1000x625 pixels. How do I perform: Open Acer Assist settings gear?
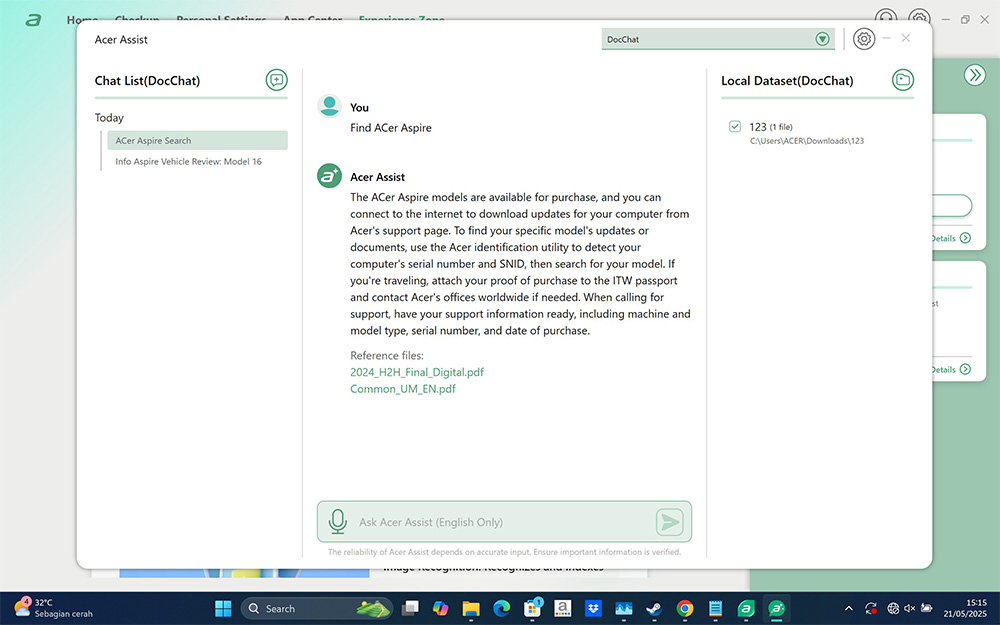864,39
